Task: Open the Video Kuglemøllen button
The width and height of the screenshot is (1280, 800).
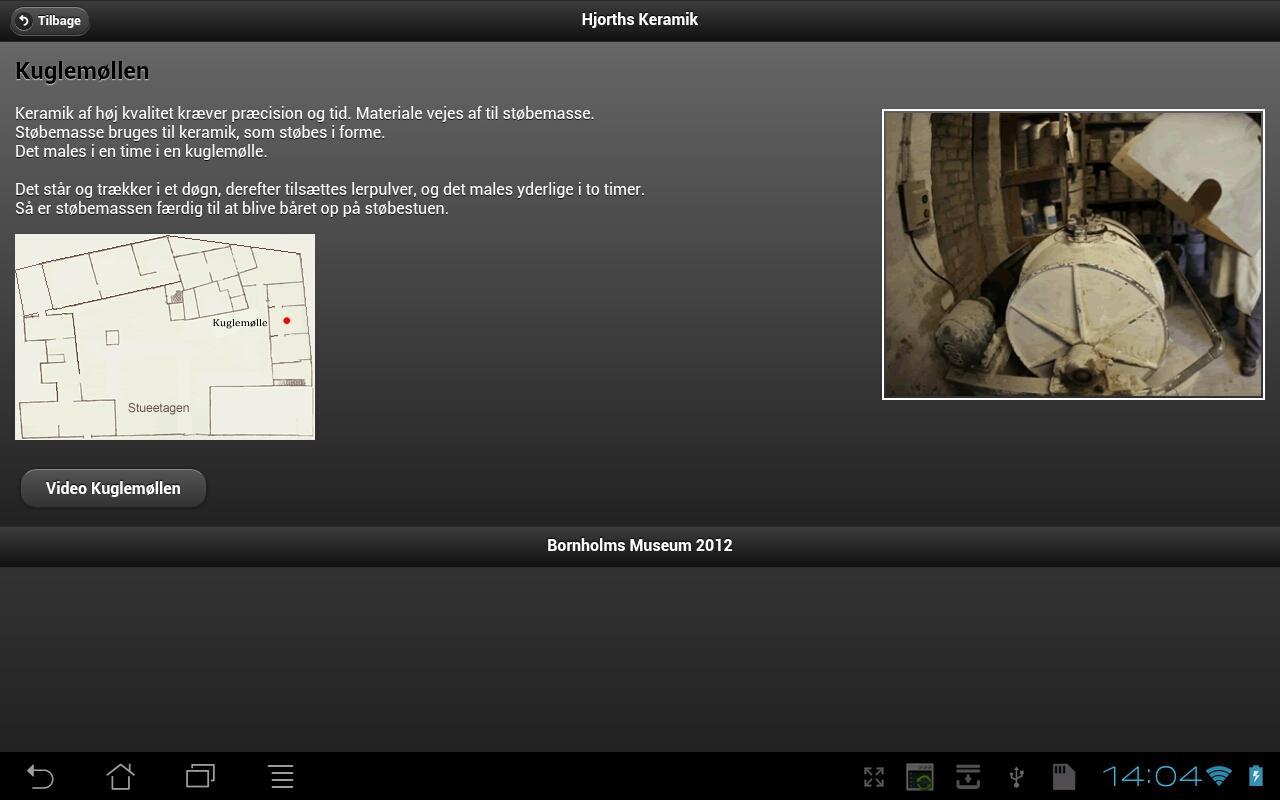Action: pyautogui.click(x=113, y=488)
